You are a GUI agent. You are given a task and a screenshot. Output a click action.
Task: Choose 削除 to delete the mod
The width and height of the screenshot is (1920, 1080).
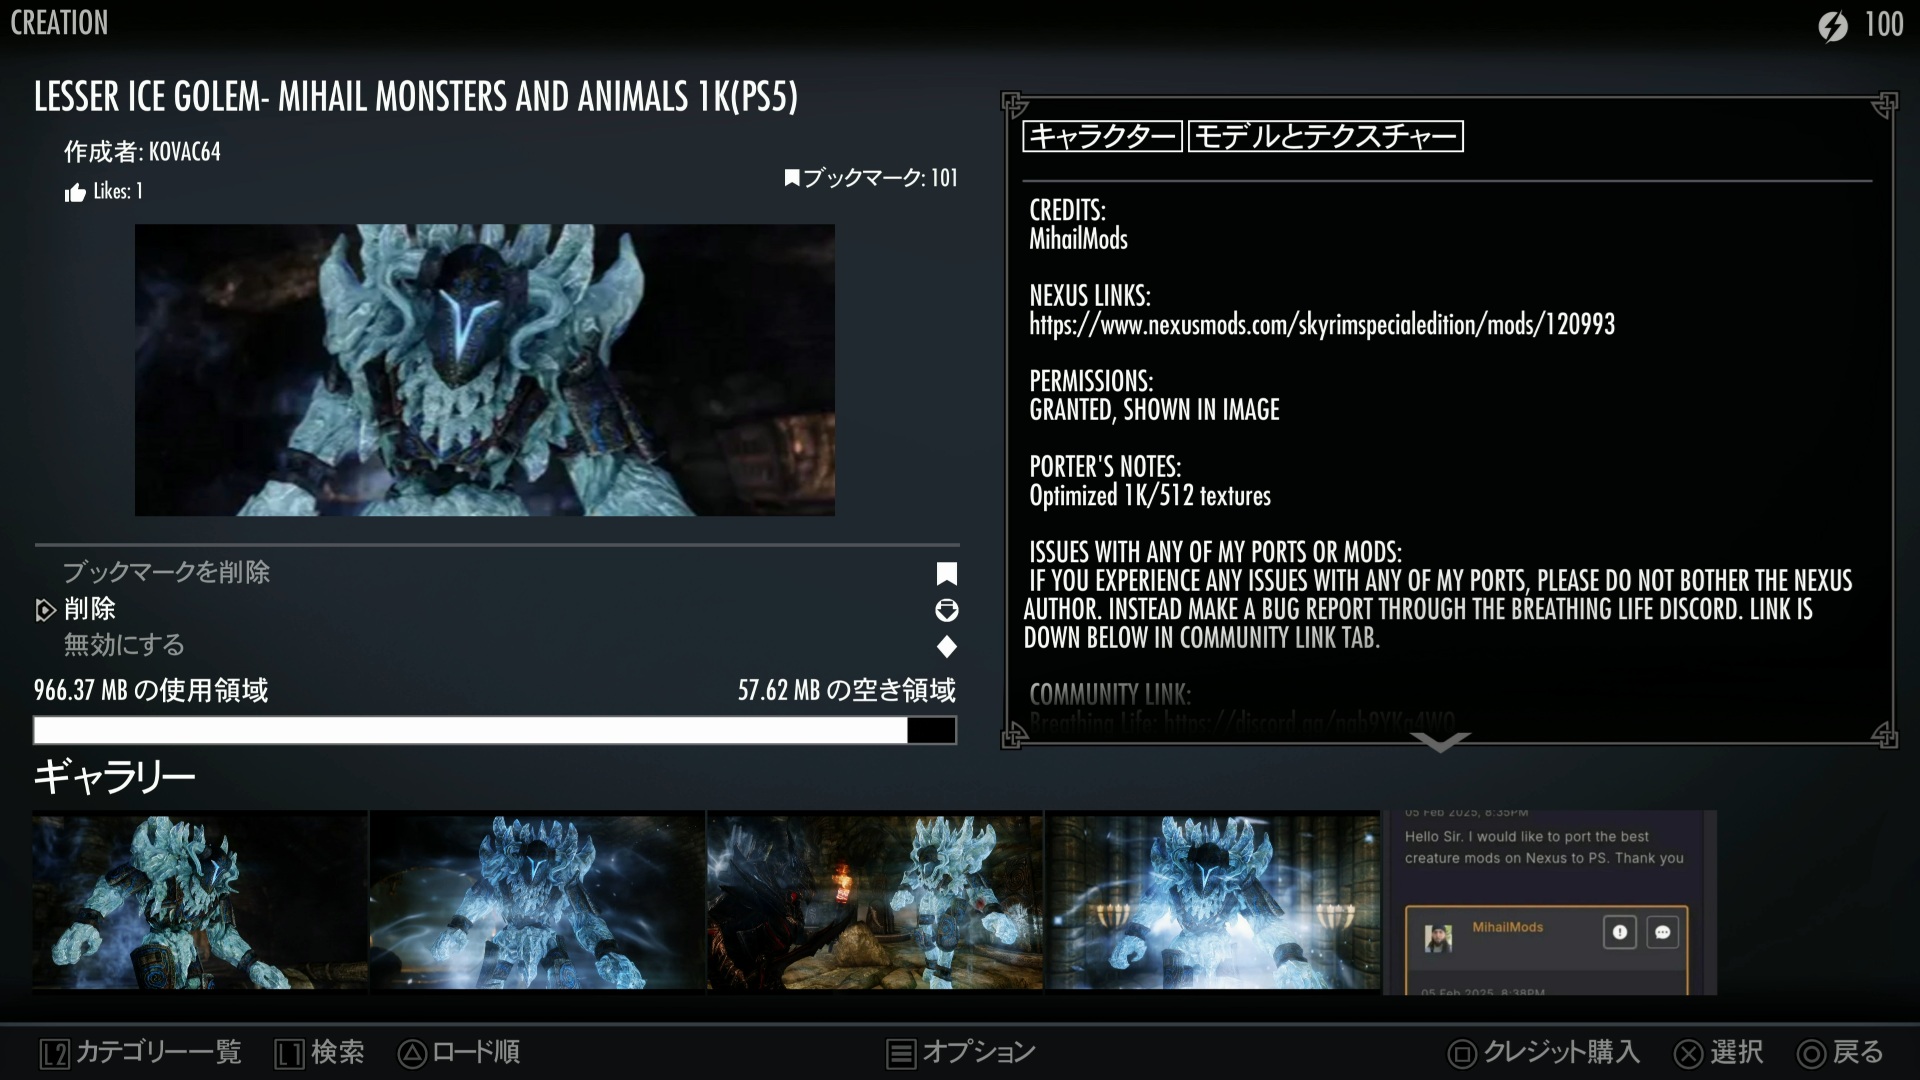pos(90,609)
